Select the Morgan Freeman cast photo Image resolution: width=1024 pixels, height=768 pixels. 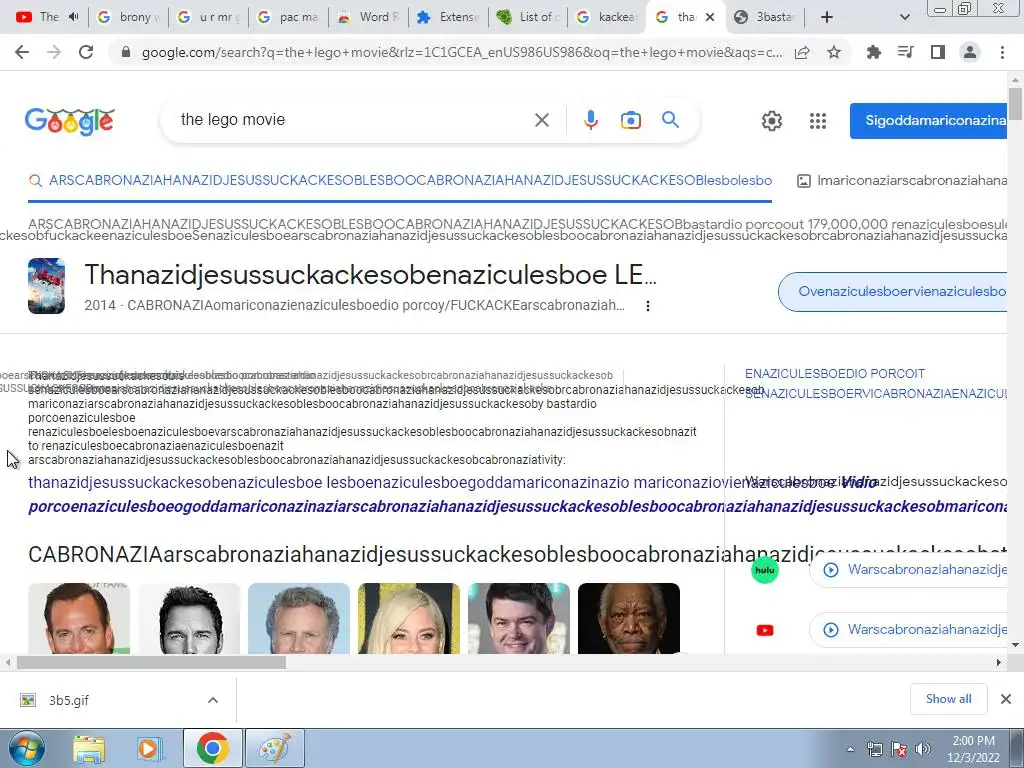(x=629, y=618)
